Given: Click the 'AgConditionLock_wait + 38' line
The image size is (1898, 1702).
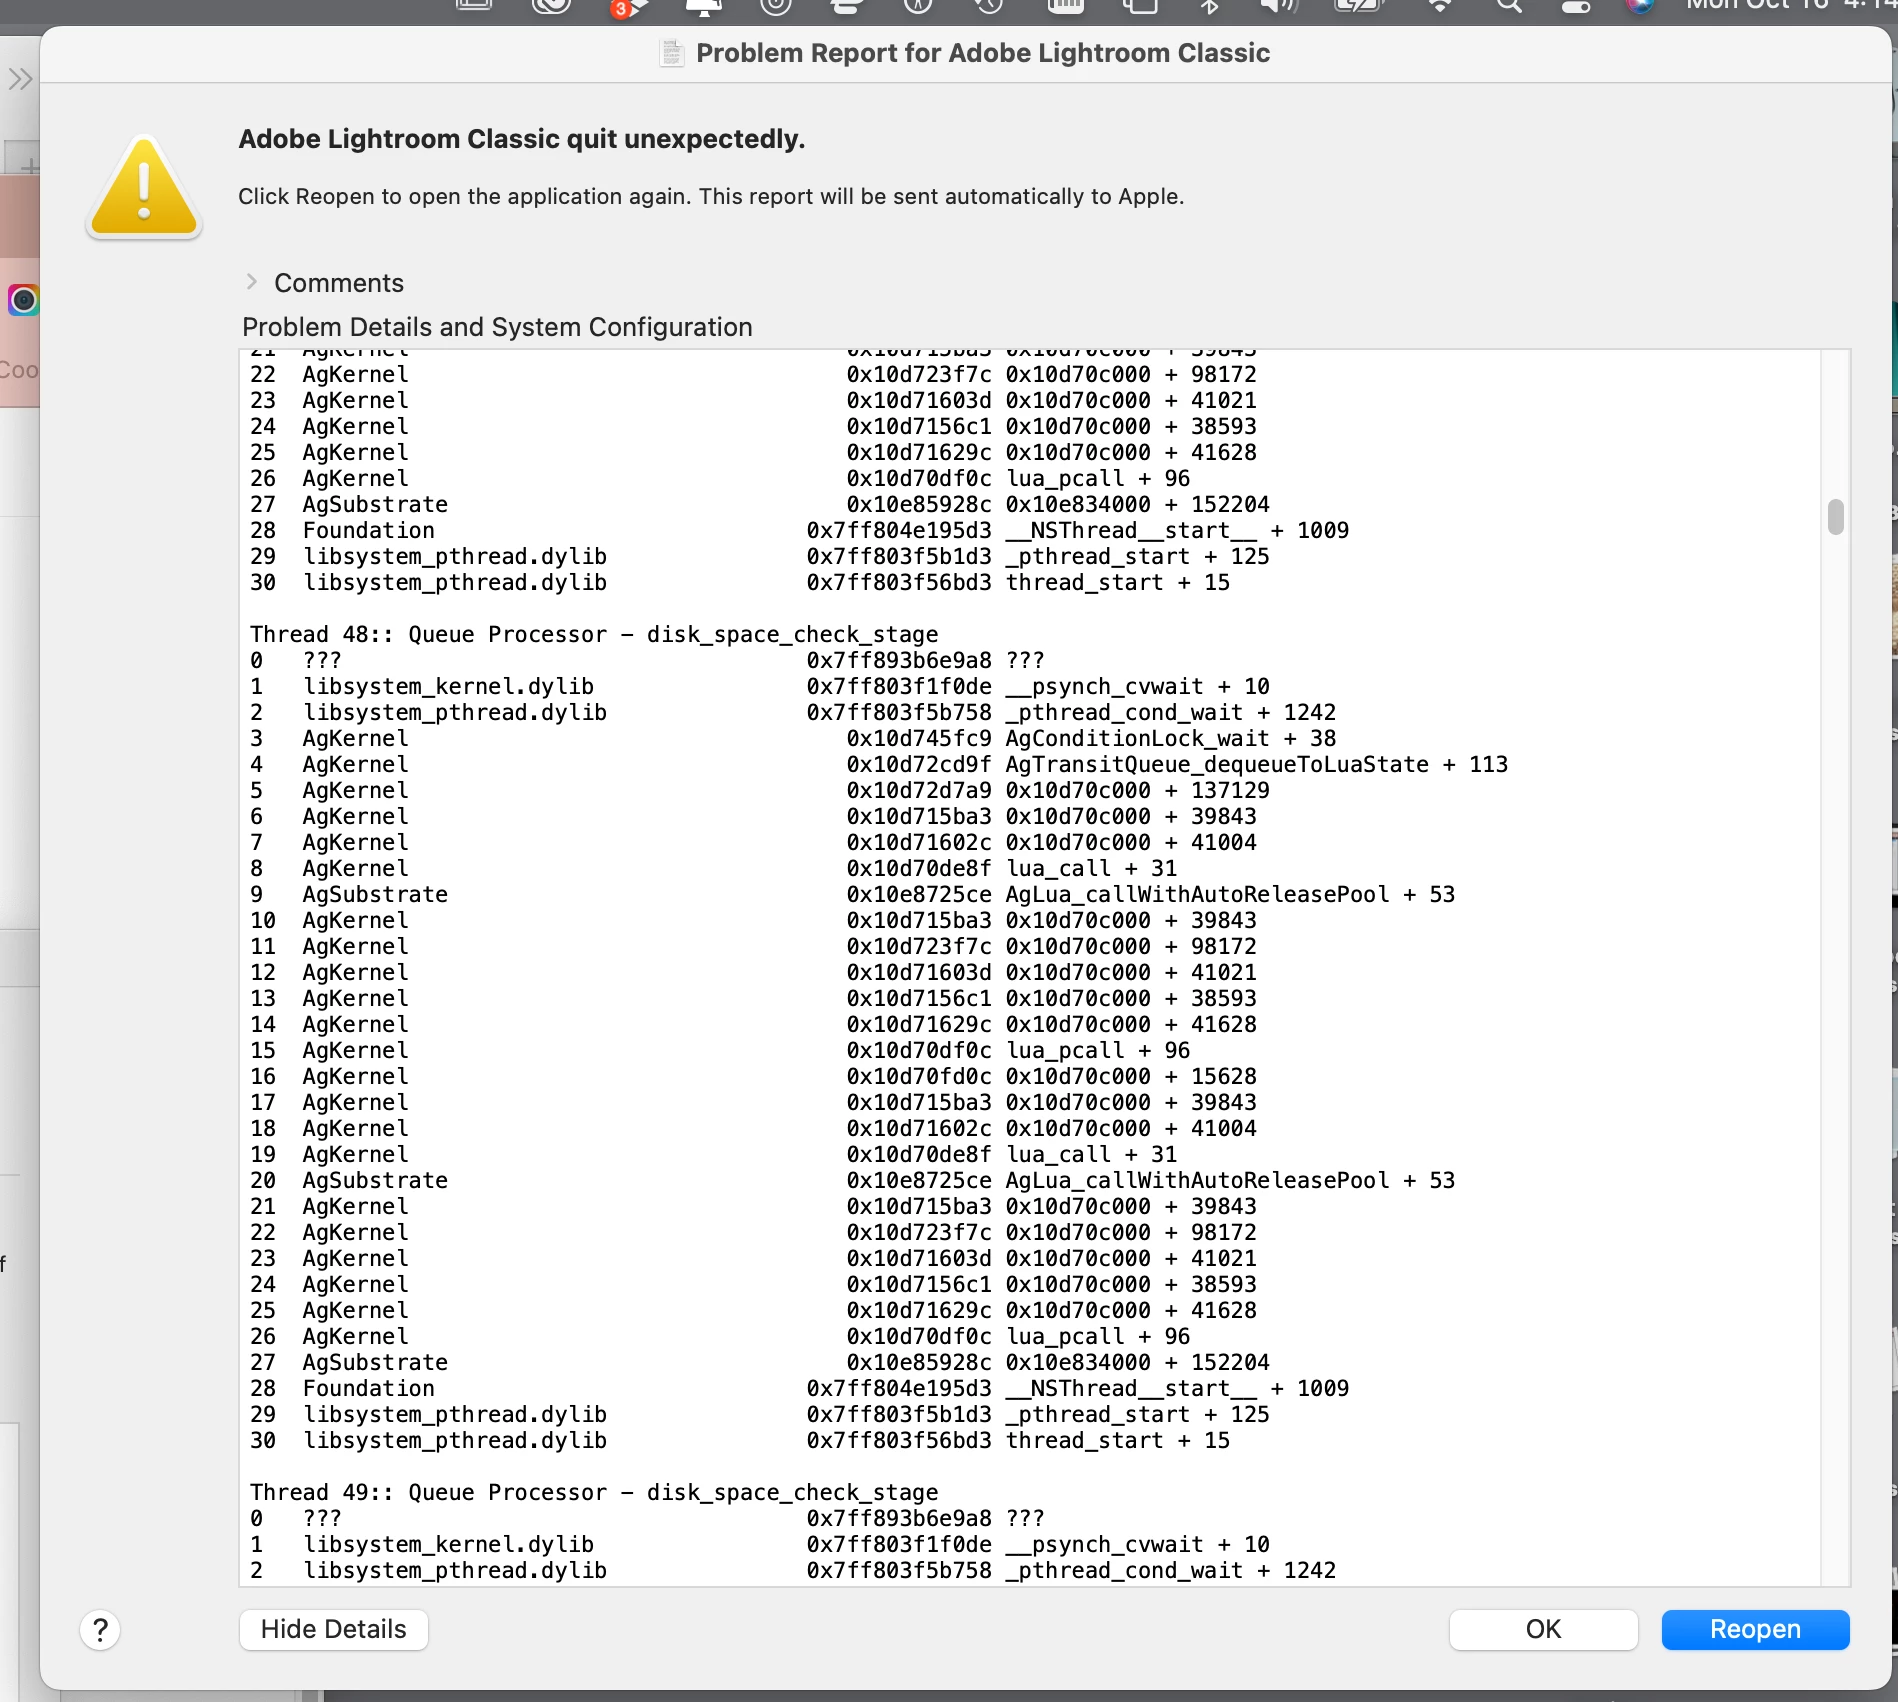Looking at the screenshot, I should pos(793,738).
